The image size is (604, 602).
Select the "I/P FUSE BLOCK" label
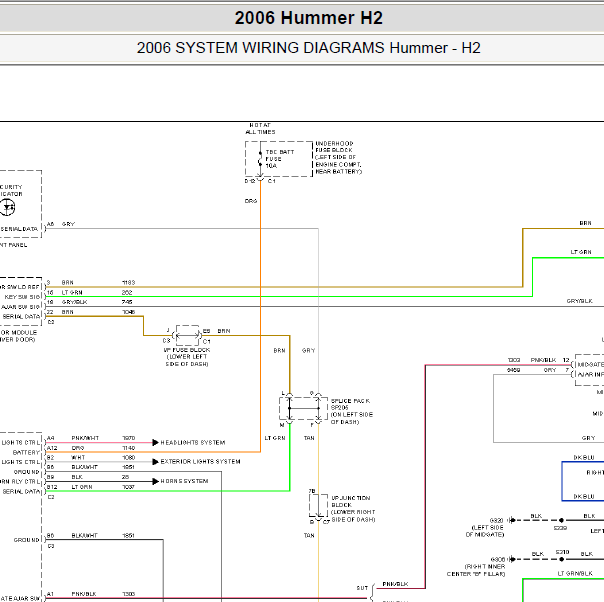187,350
